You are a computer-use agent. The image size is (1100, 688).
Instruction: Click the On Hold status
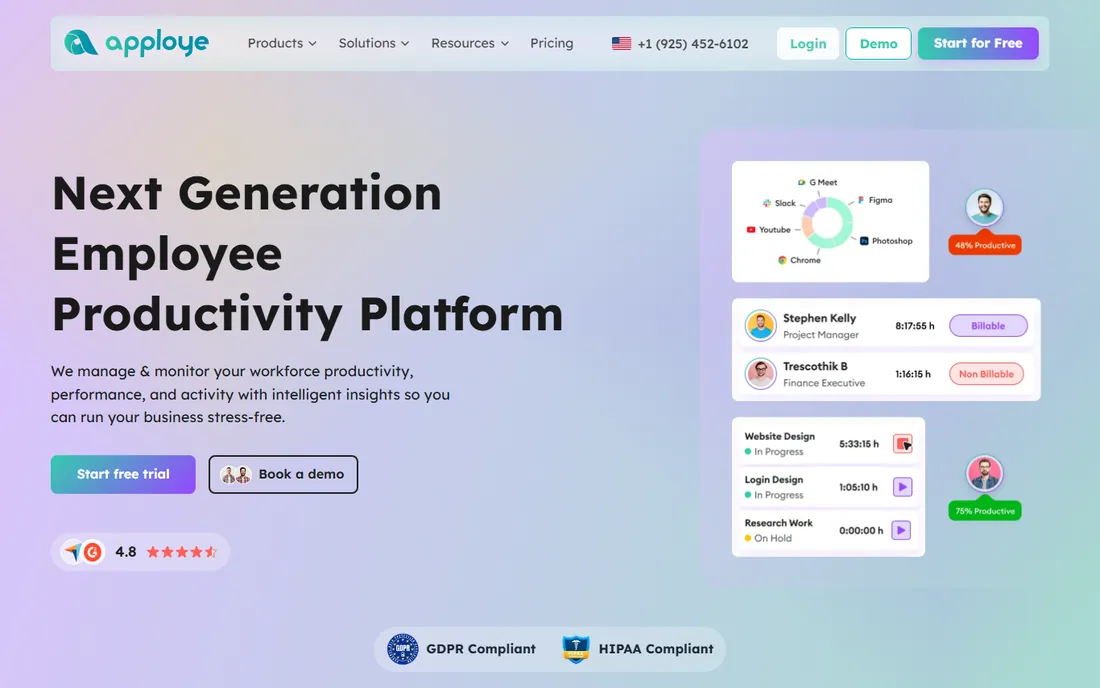768,539
